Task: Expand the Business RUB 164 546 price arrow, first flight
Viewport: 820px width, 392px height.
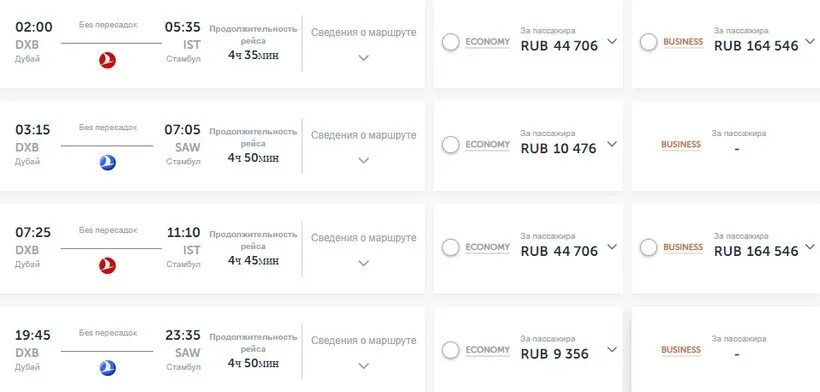Action: tap(810, 41)
